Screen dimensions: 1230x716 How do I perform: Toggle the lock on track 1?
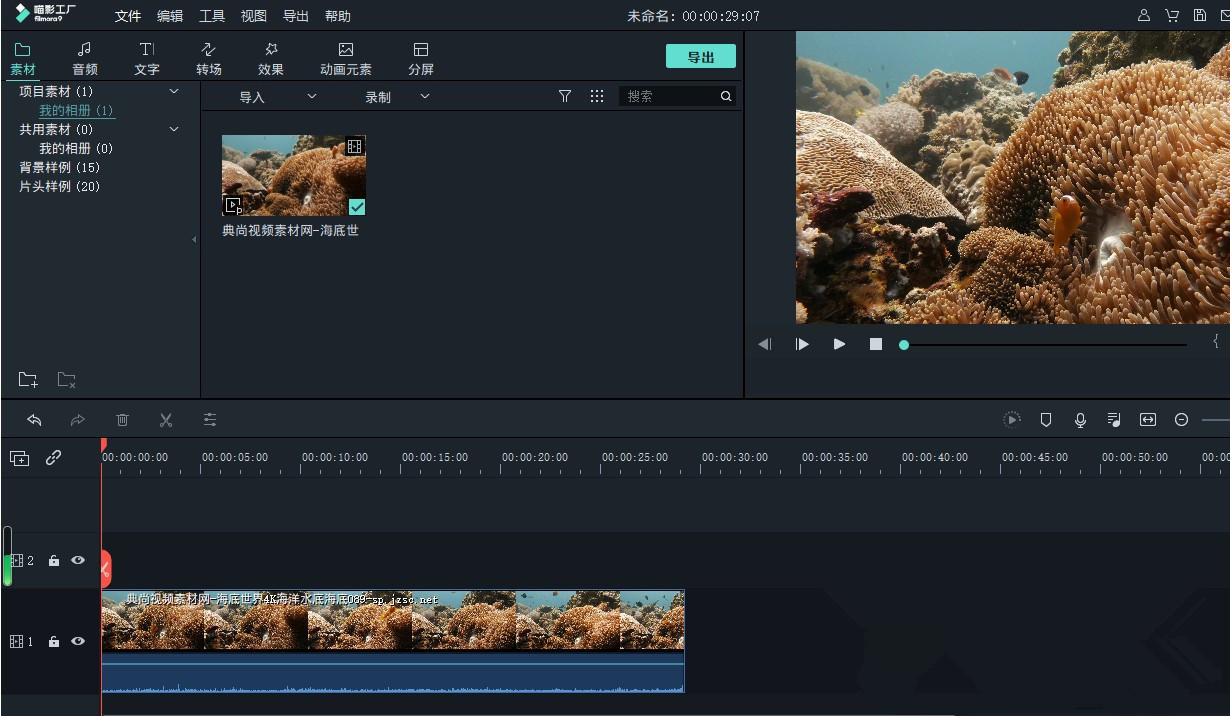coord(54,642)
